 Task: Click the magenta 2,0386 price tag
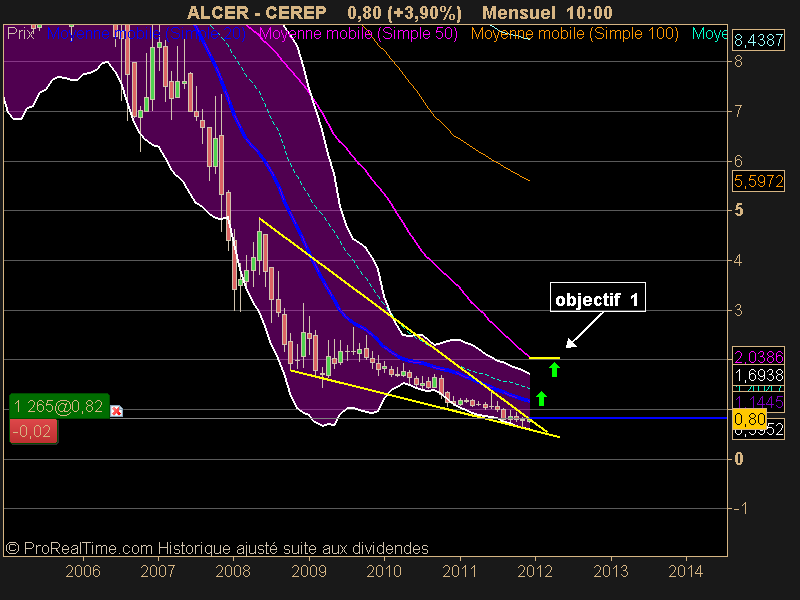(x=758, y=356)
